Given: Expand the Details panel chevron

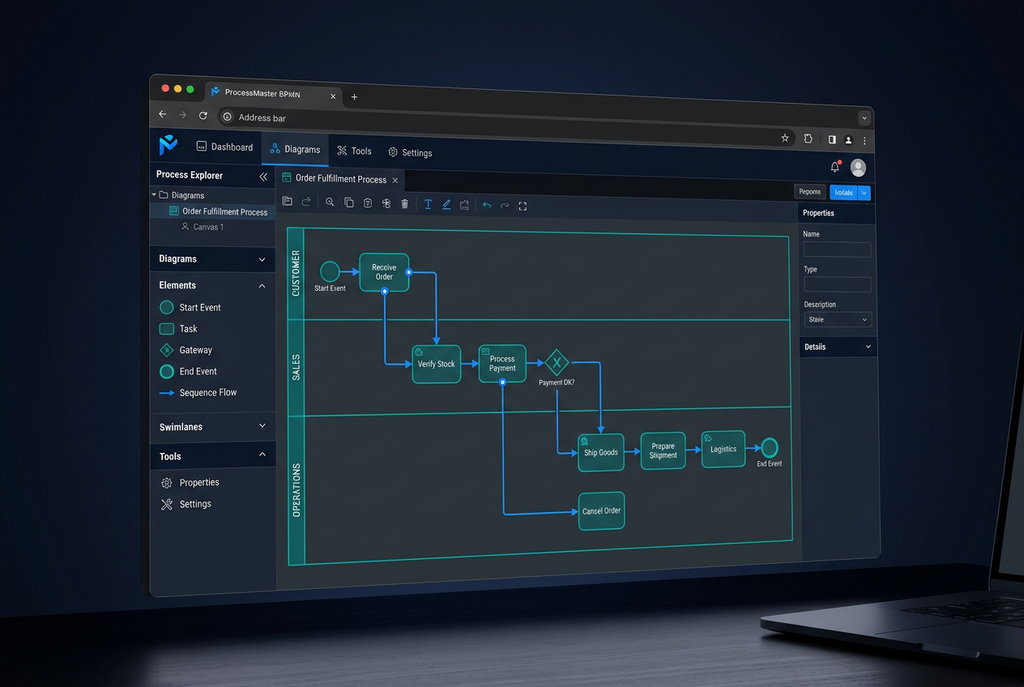Looking at the screenshot, I should click(868, 347).
